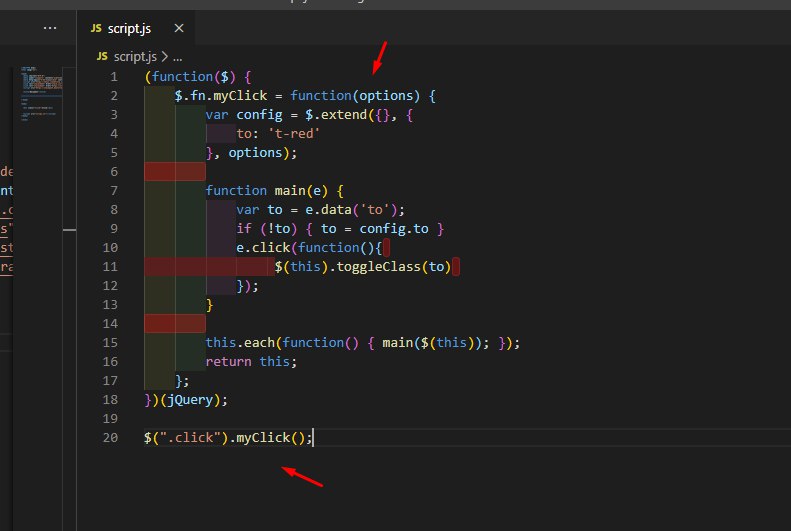This screenshot has height=531, width=791.
Task: Select the script.js editor tab
Action: pyautogui.click(x=135, y=28)
